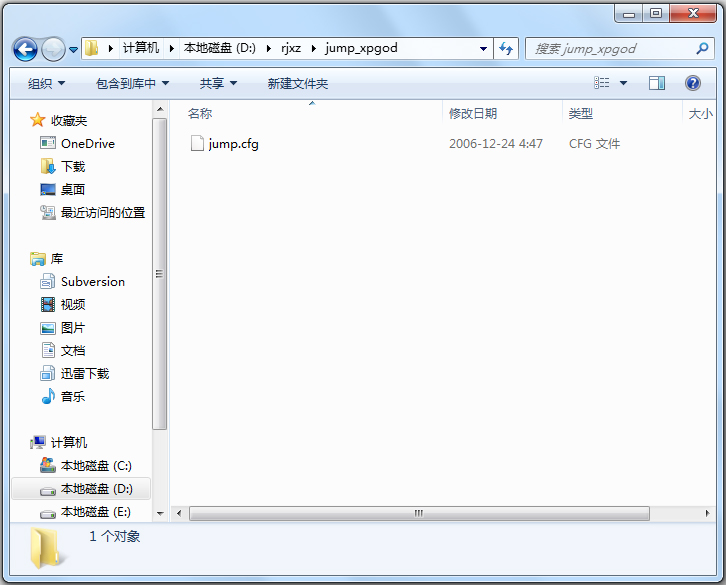Expand arrow after 计算机 in address bar
The image size is (726, 585).
[172, 48]
